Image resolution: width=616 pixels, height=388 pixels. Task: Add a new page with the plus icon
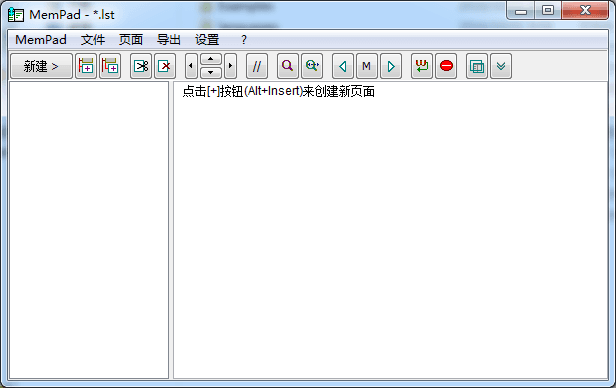(x=86, y=66)
